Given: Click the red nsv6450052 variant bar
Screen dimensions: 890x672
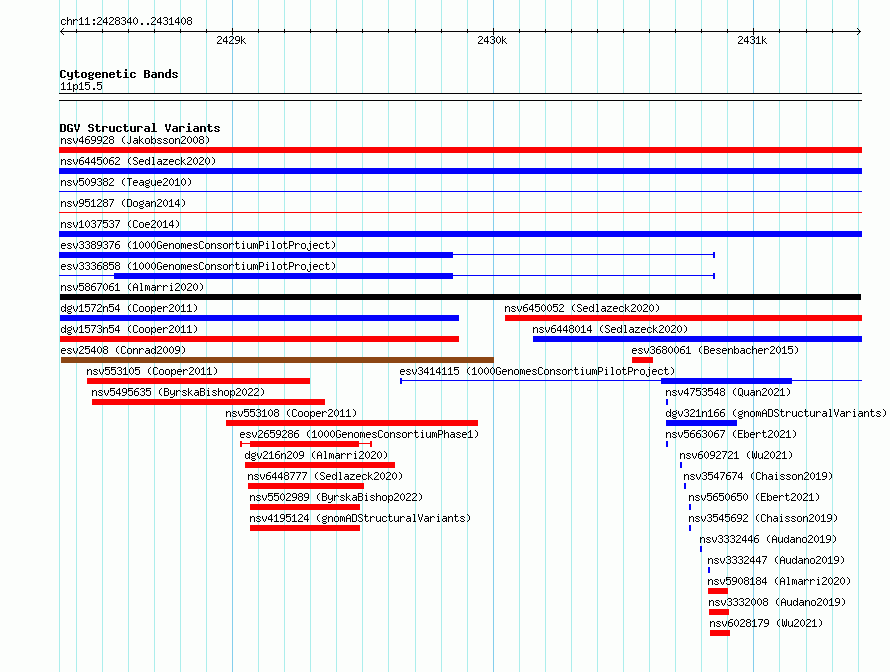Looking at the screenshot, I should pyautogui.click(x=683, y=318).
